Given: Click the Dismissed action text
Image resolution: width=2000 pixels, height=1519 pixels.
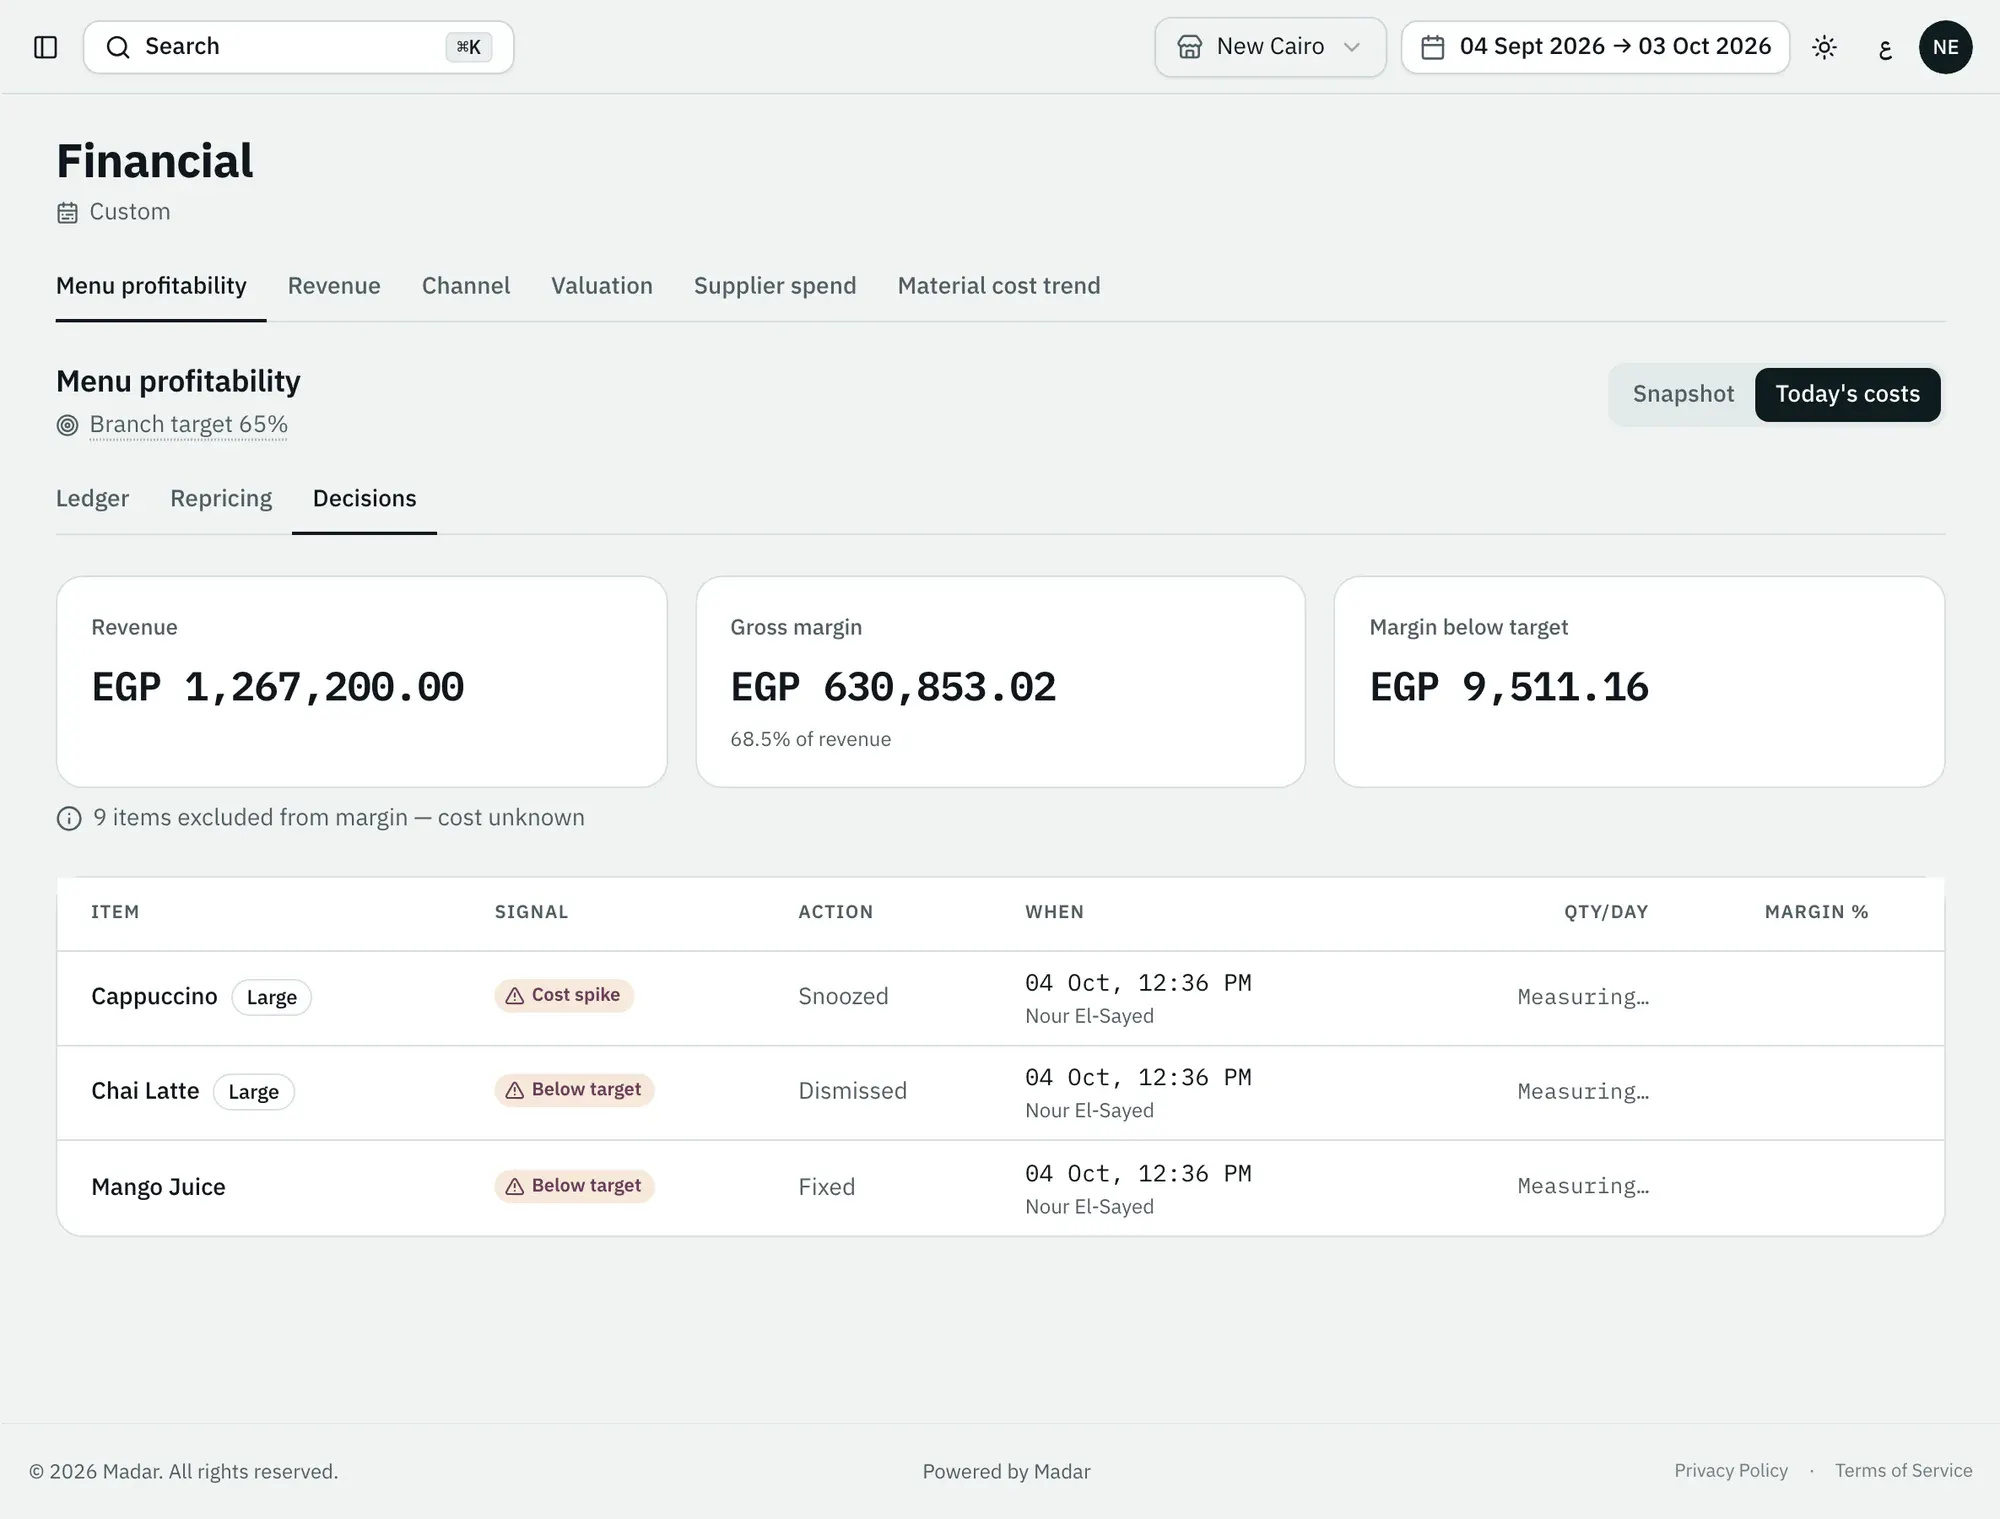Looking at the screenshot, I should [852, 1091].
